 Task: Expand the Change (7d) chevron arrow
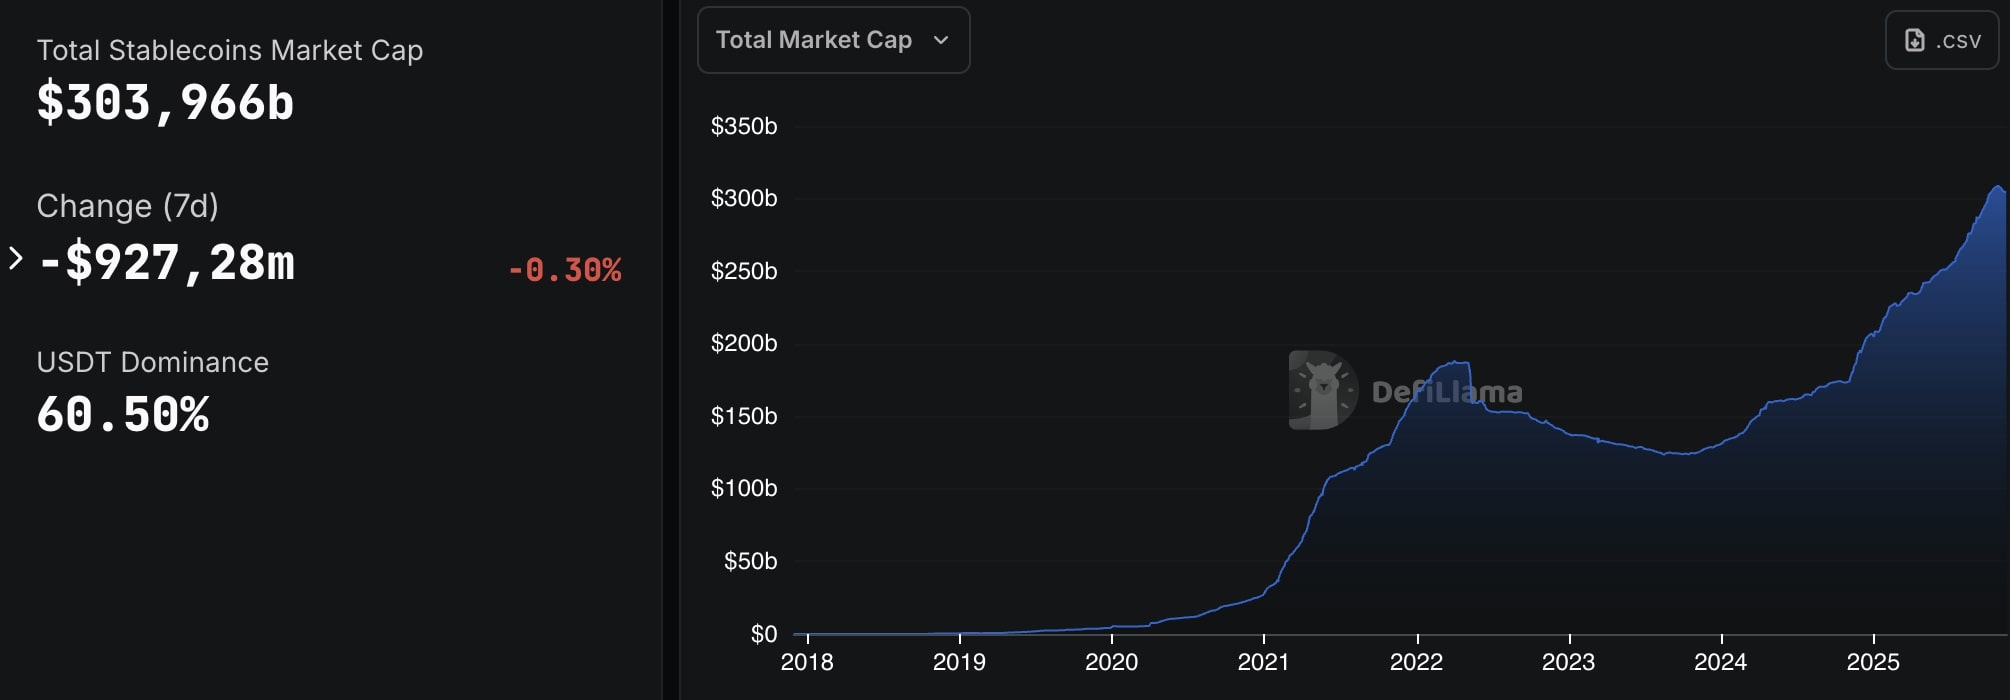pyautogui.click(x=15, y=258)
